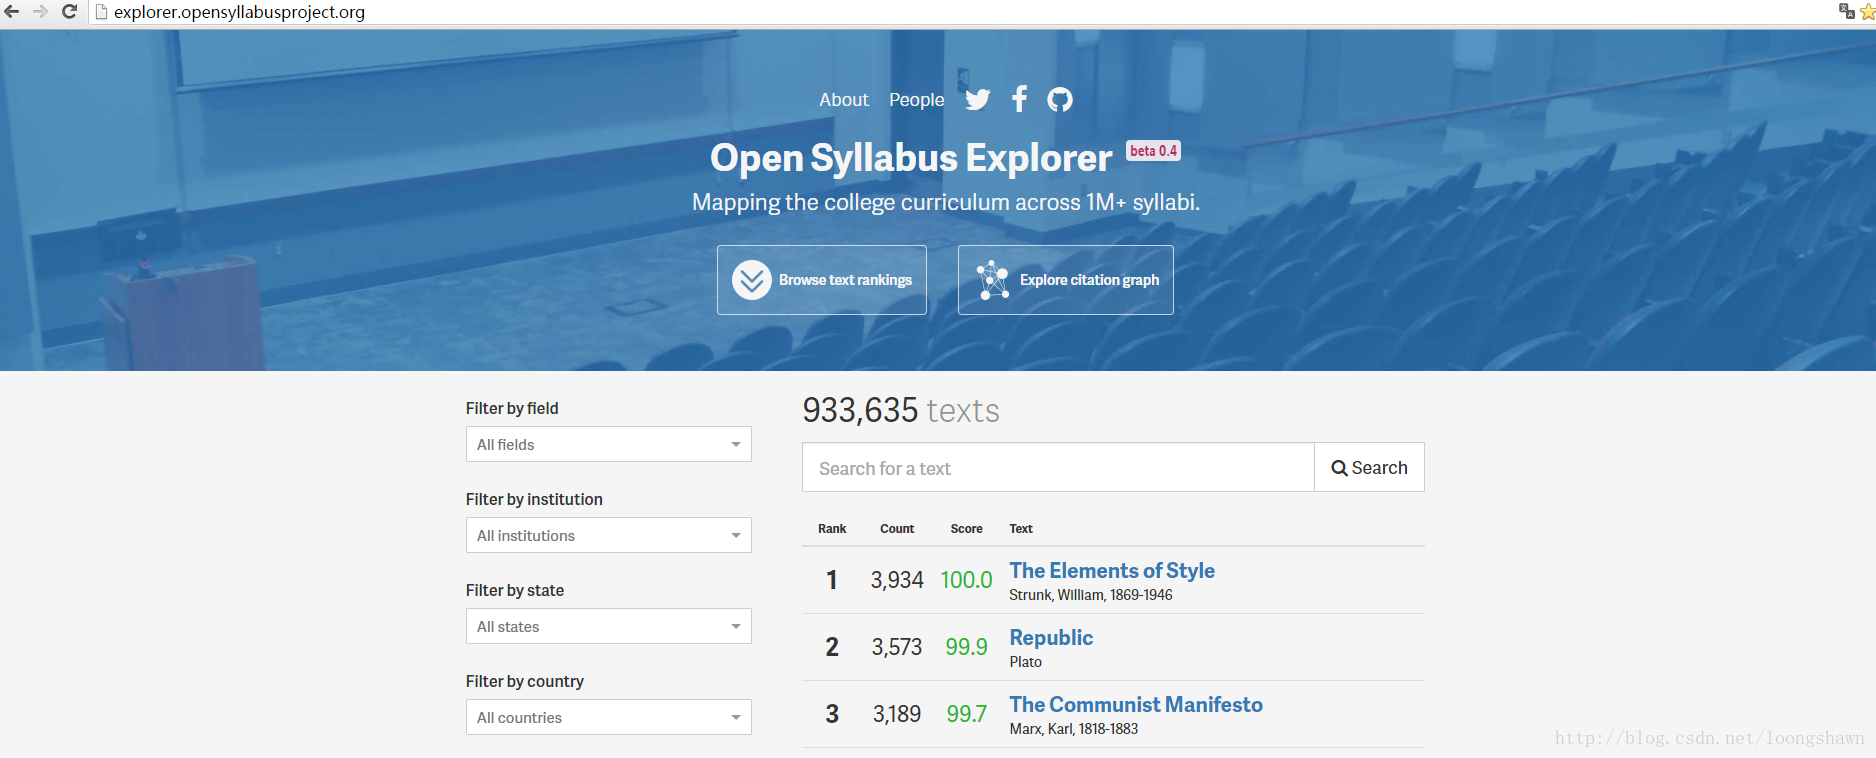Viewport: 1876px width, 758px height.
Task: Open the GitHub link icon
Action: (x=1060, y=99)
